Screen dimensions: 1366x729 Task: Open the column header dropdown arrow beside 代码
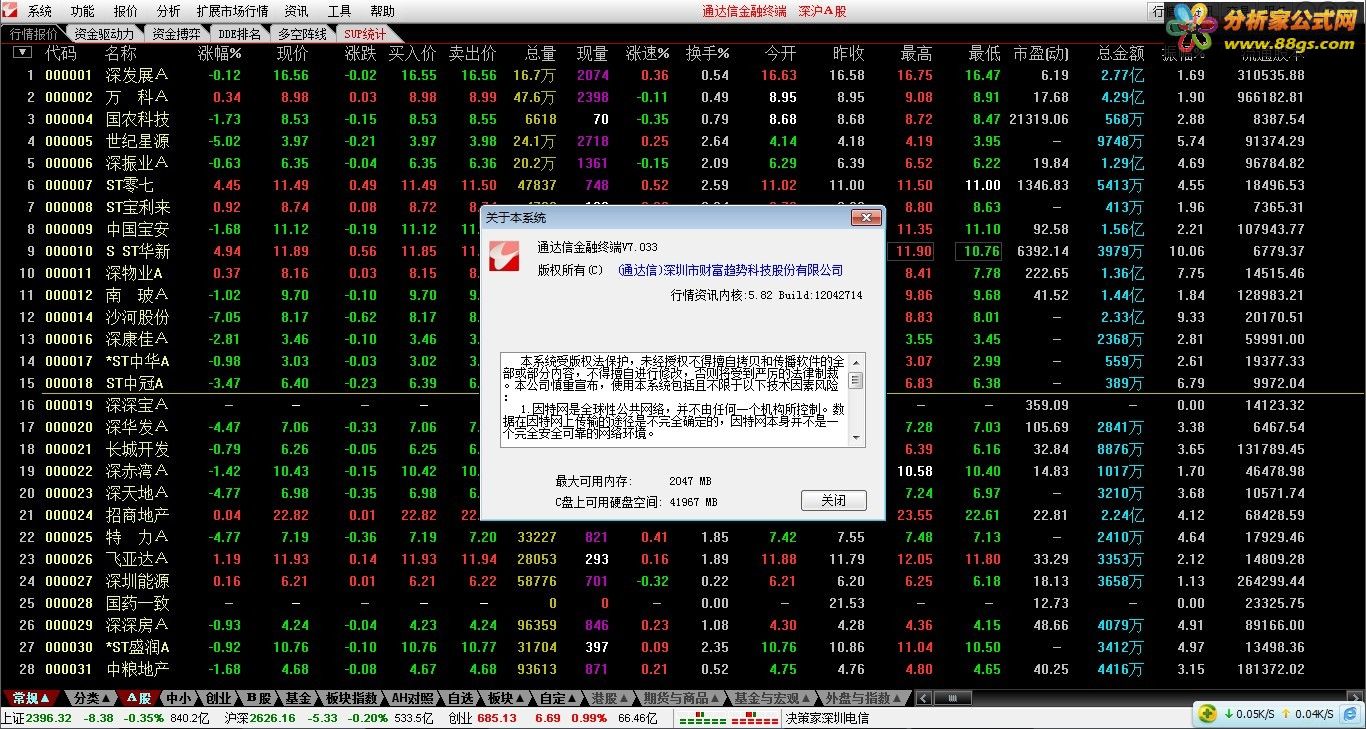pyautogui.click(x=22, y=53)
